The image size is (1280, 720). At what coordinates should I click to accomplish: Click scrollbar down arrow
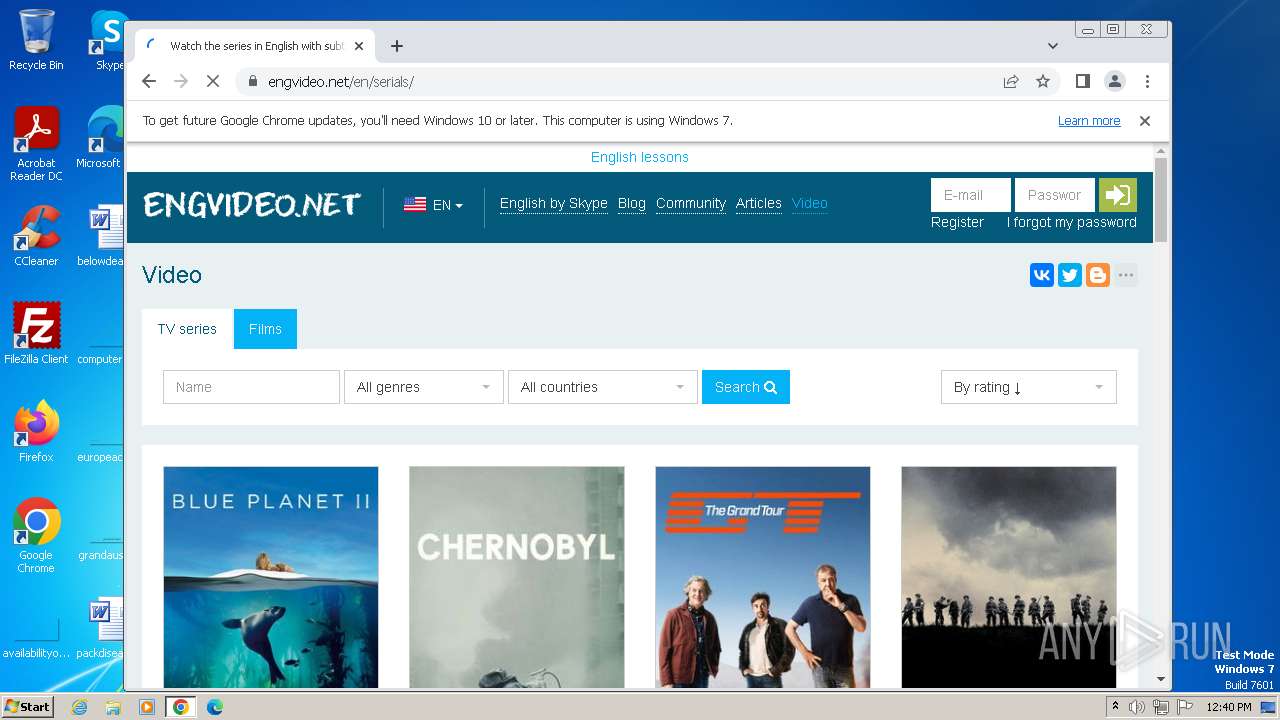pyautogui.click(x=1161, y=679)
